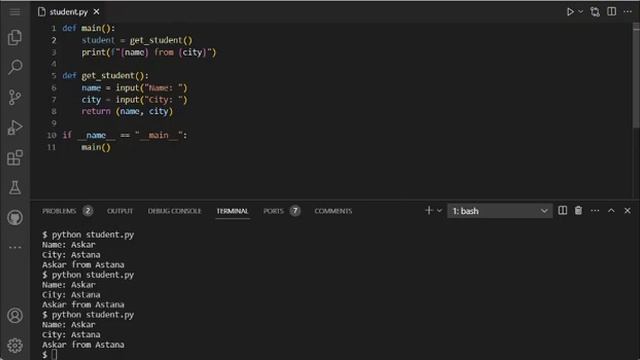Kill the terminal with the trash icon
The width and height of the screenshot is (640, 360).
click(x=578, y=211)
